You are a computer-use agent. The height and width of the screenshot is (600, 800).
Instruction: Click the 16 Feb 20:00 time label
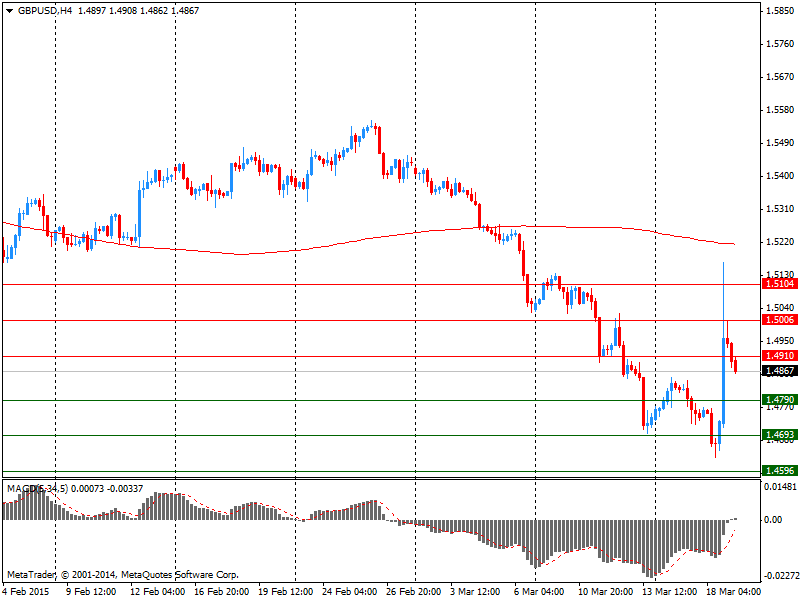(221, 591)
